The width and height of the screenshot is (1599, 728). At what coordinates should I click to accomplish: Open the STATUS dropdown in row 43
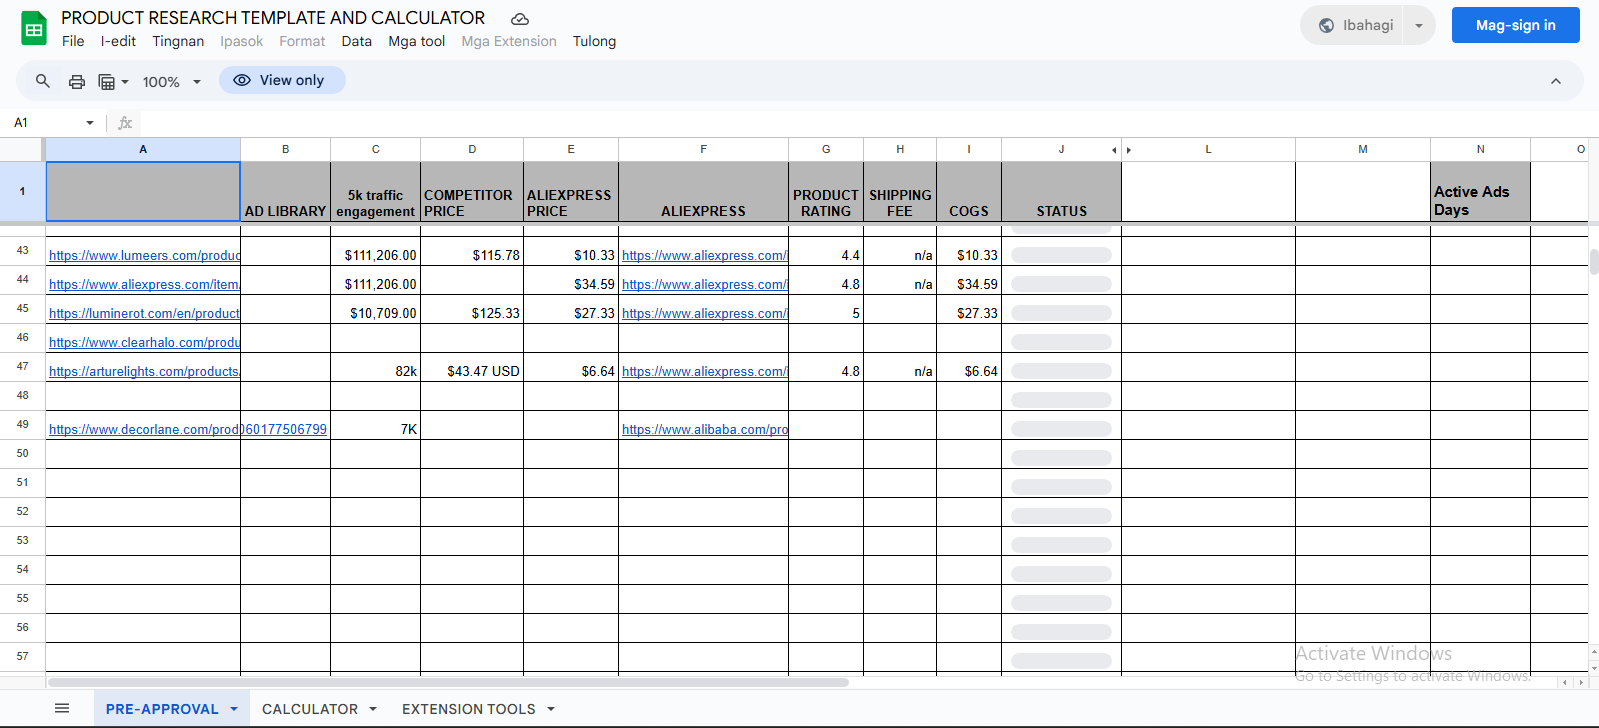coord(1061,255)
